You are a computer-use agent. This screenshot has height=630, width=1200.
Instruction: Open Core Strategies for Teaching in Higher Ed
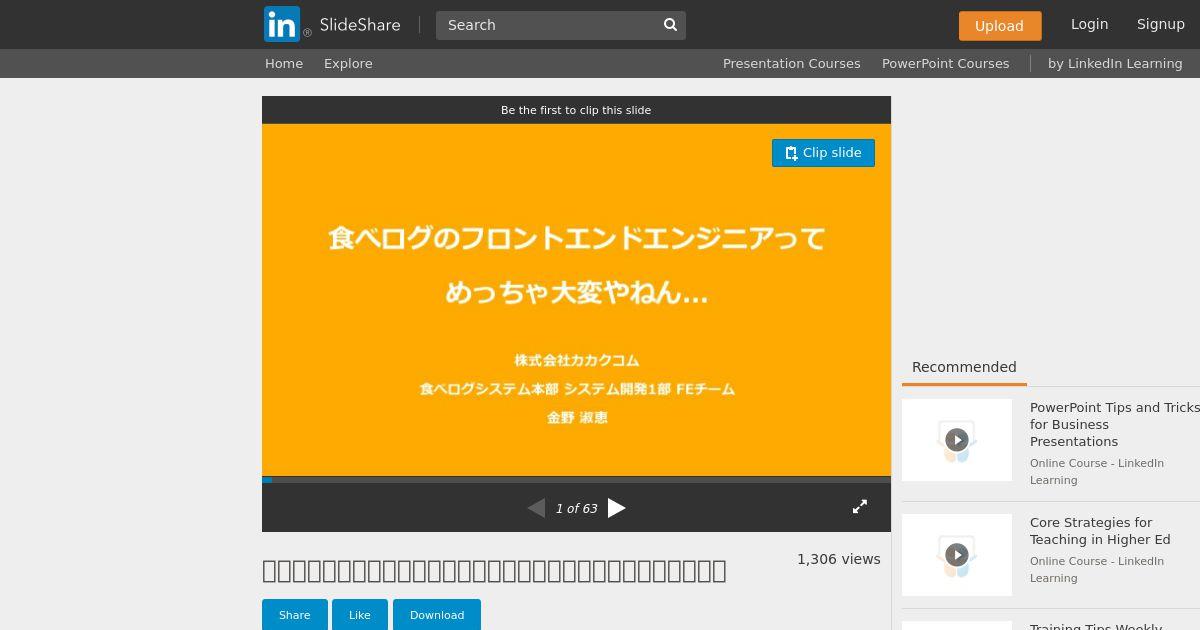pos(1100,531)
